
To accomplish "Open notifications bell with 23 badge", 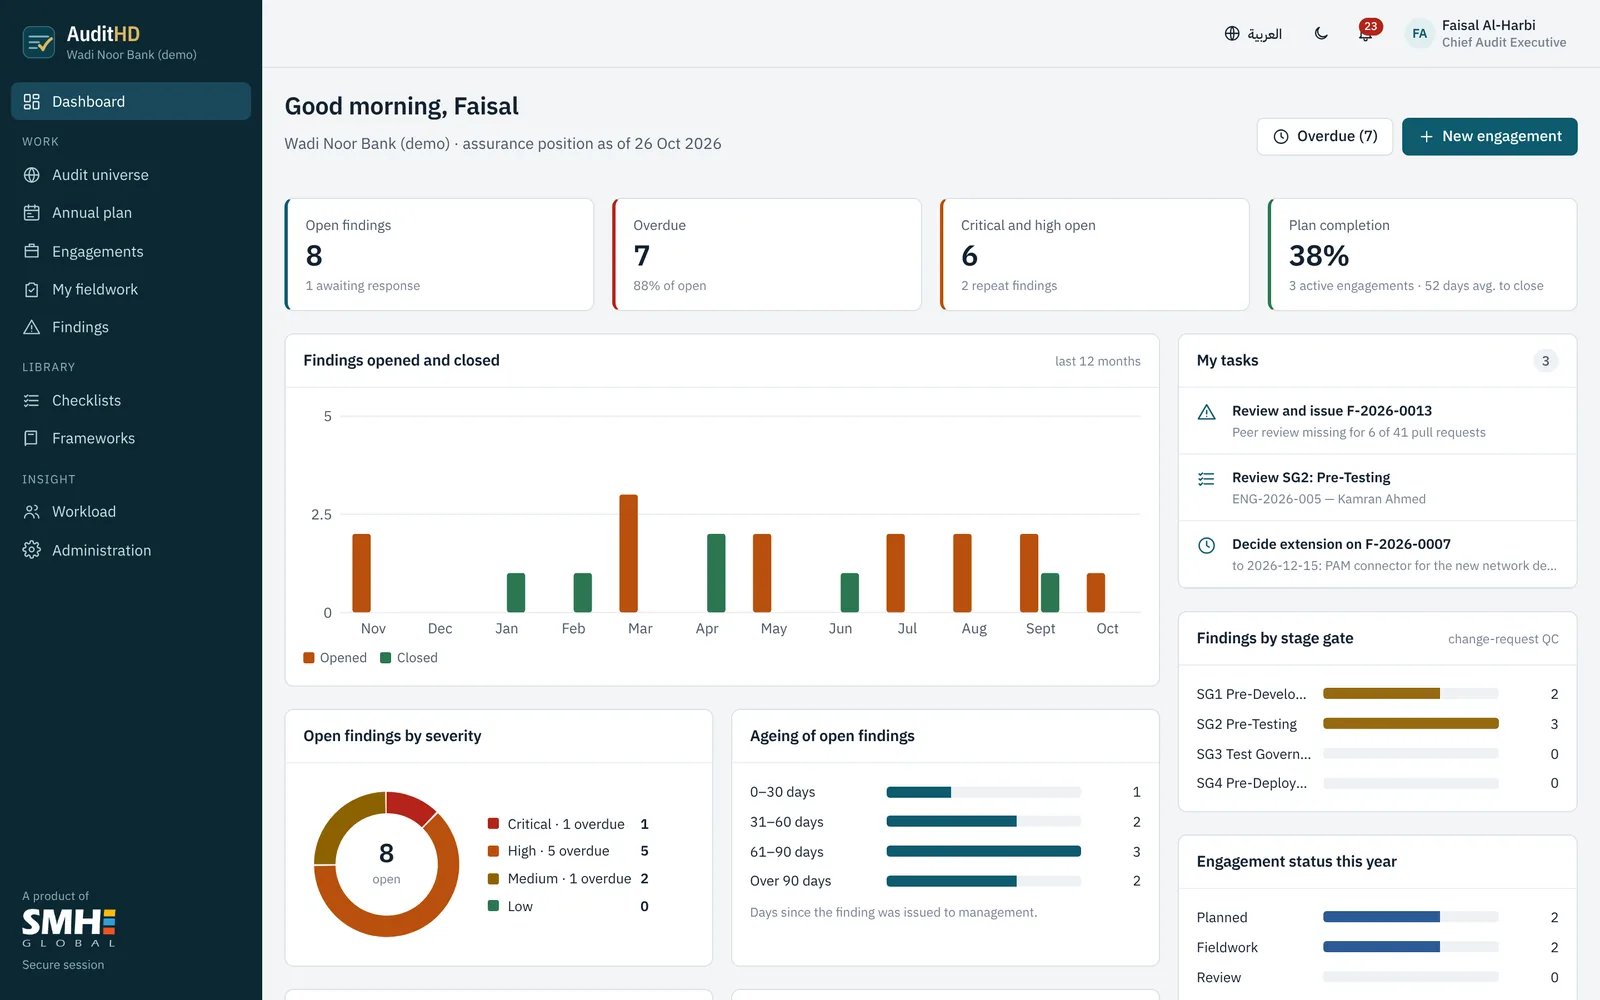I will (x=1366, y=33).
